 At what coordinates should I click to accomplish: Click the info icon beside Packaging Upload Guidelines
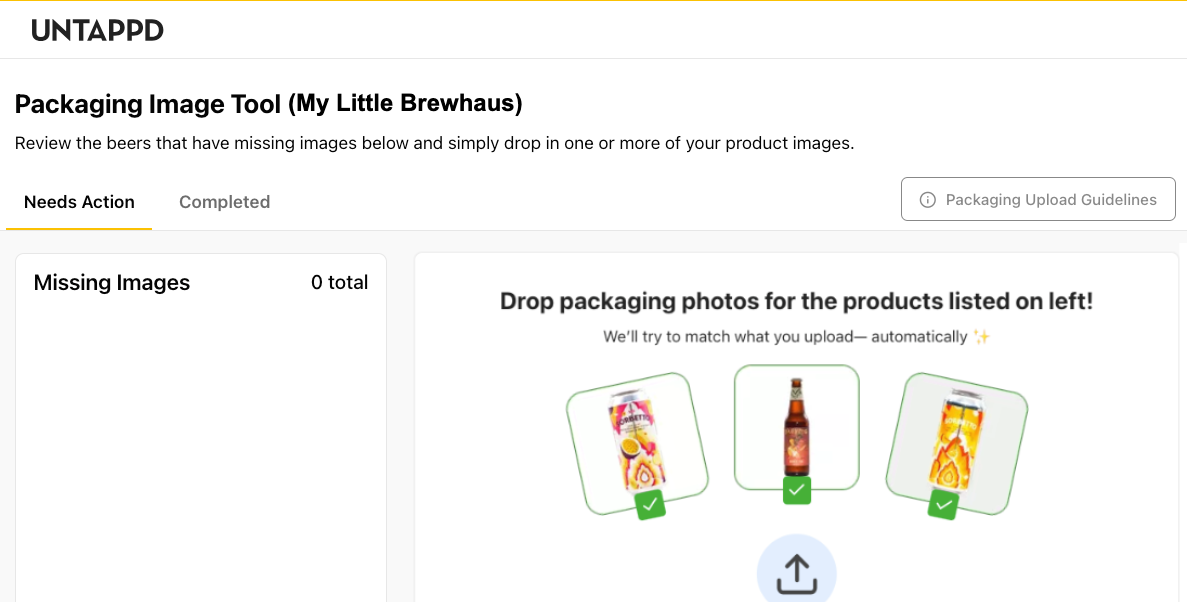click(927, 200)
